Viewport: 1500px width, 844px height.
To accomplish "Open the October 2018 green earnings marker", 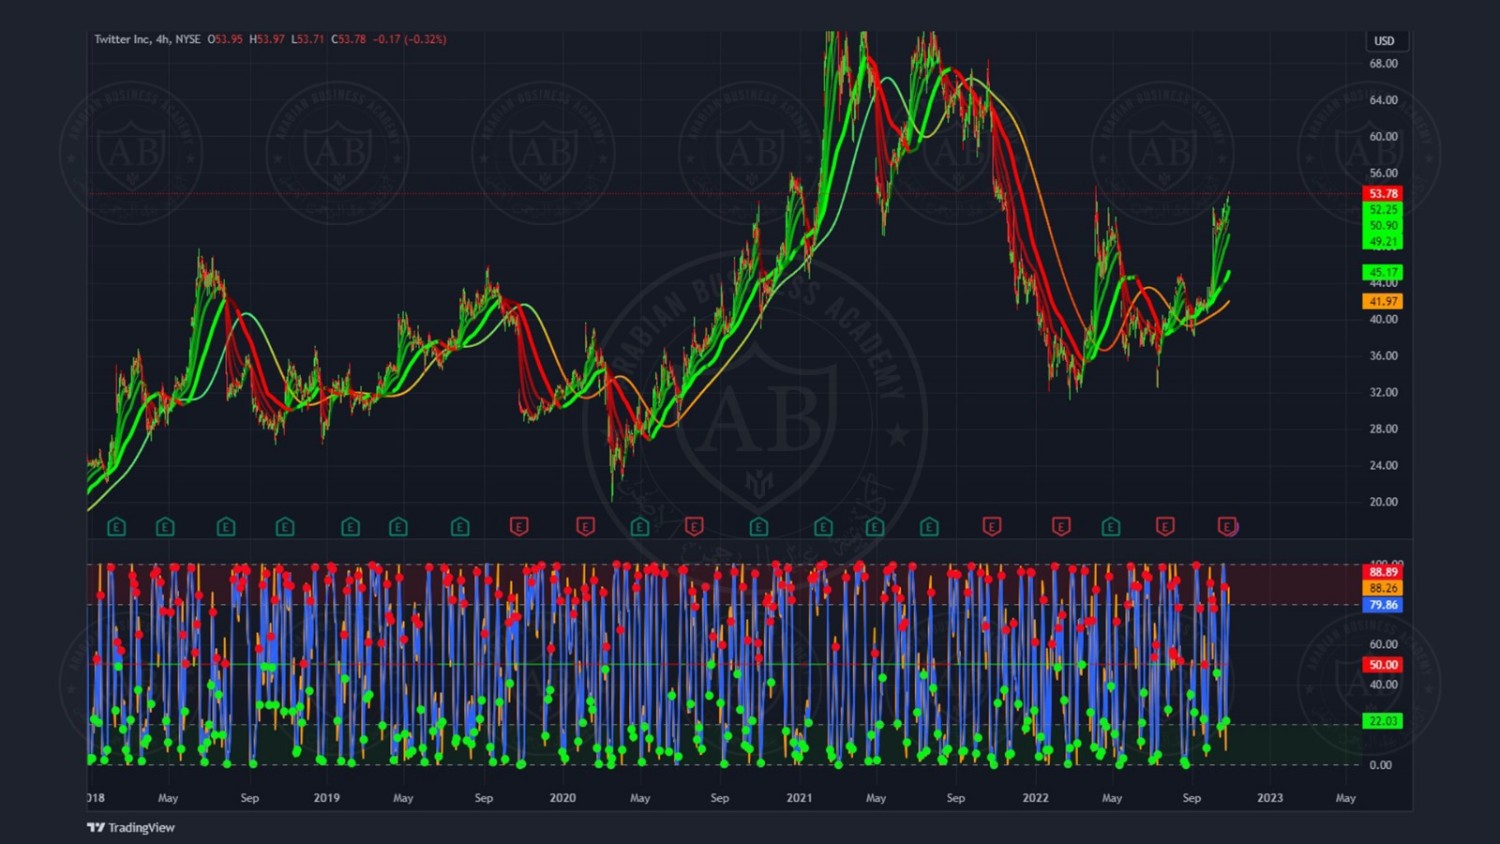I will pyautogui.click(x=285, y=526).
